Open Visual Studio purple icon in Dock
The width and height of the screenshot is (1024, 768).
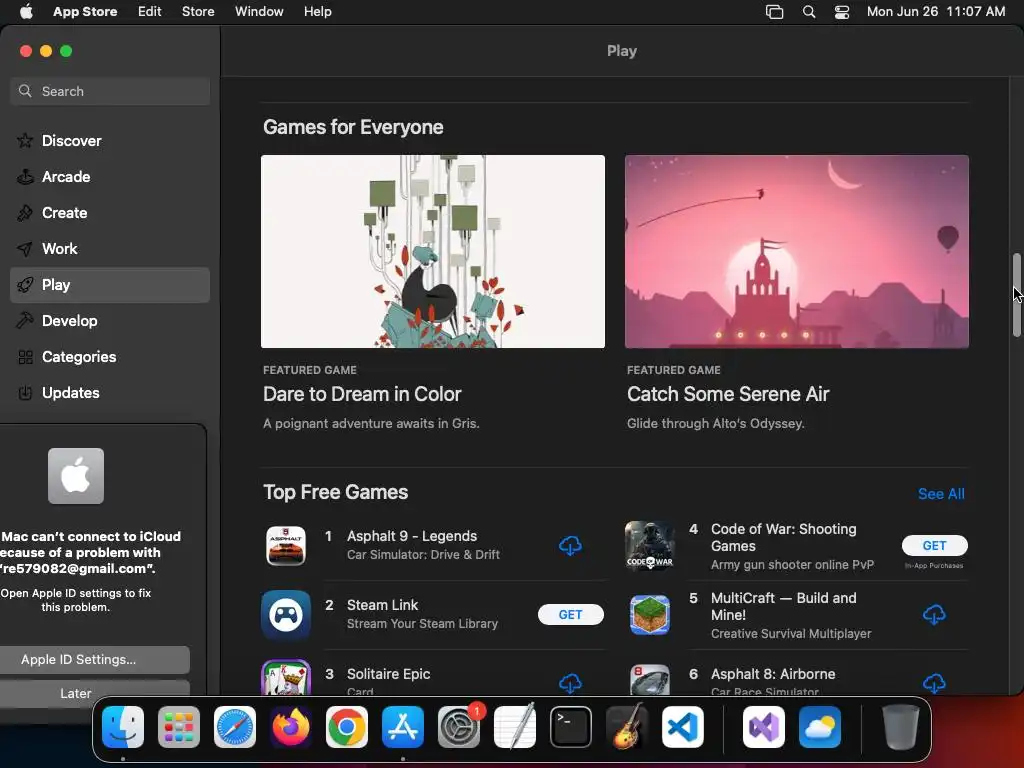763,727
